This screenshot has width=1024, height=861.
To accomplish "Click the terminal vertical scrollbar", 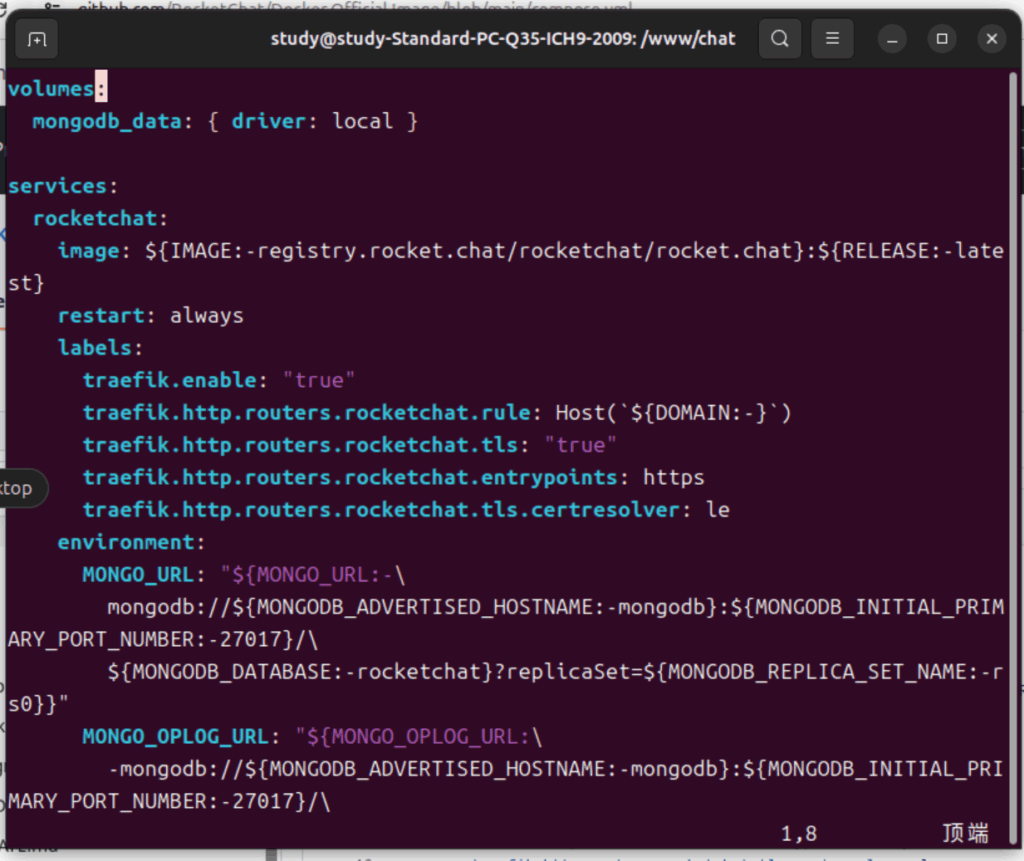I will click(x=1013, y=457).
